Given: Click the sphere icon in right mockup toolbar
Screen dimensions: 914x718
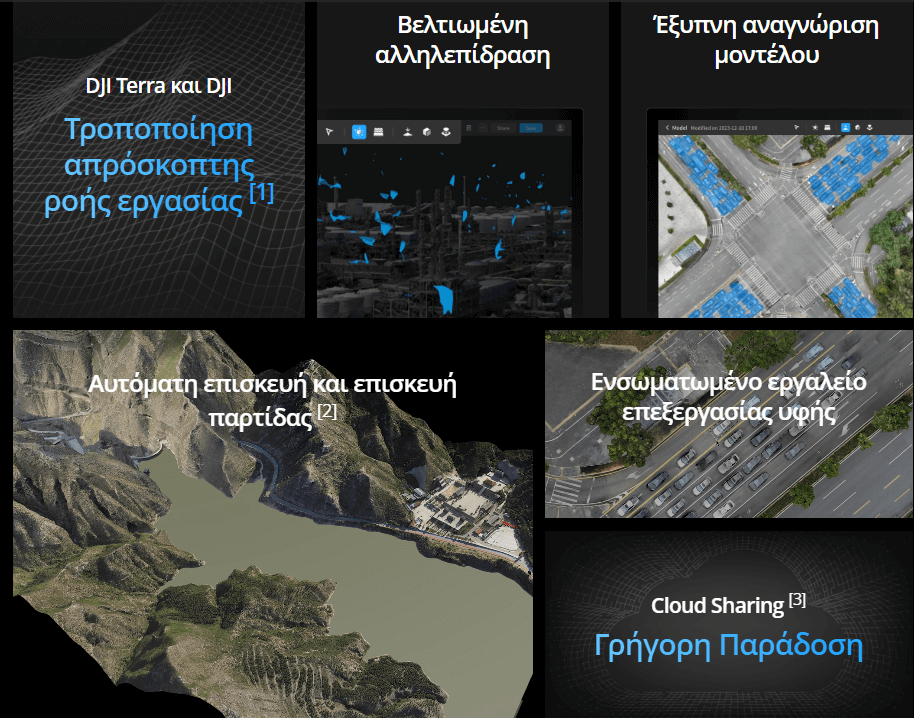Looking at the screenshot, I should 858,128.
